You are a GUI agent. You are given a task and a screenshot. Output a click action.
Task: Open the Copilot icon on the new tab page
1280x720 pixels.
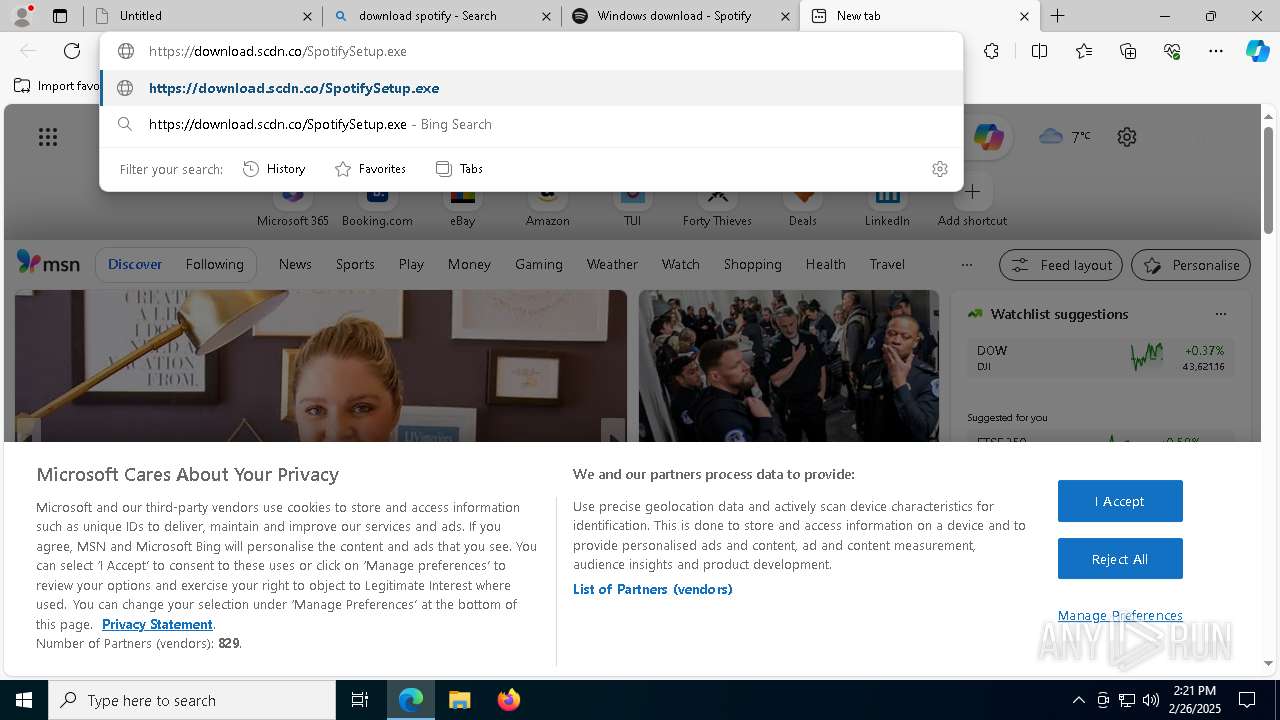pos(988,137)
